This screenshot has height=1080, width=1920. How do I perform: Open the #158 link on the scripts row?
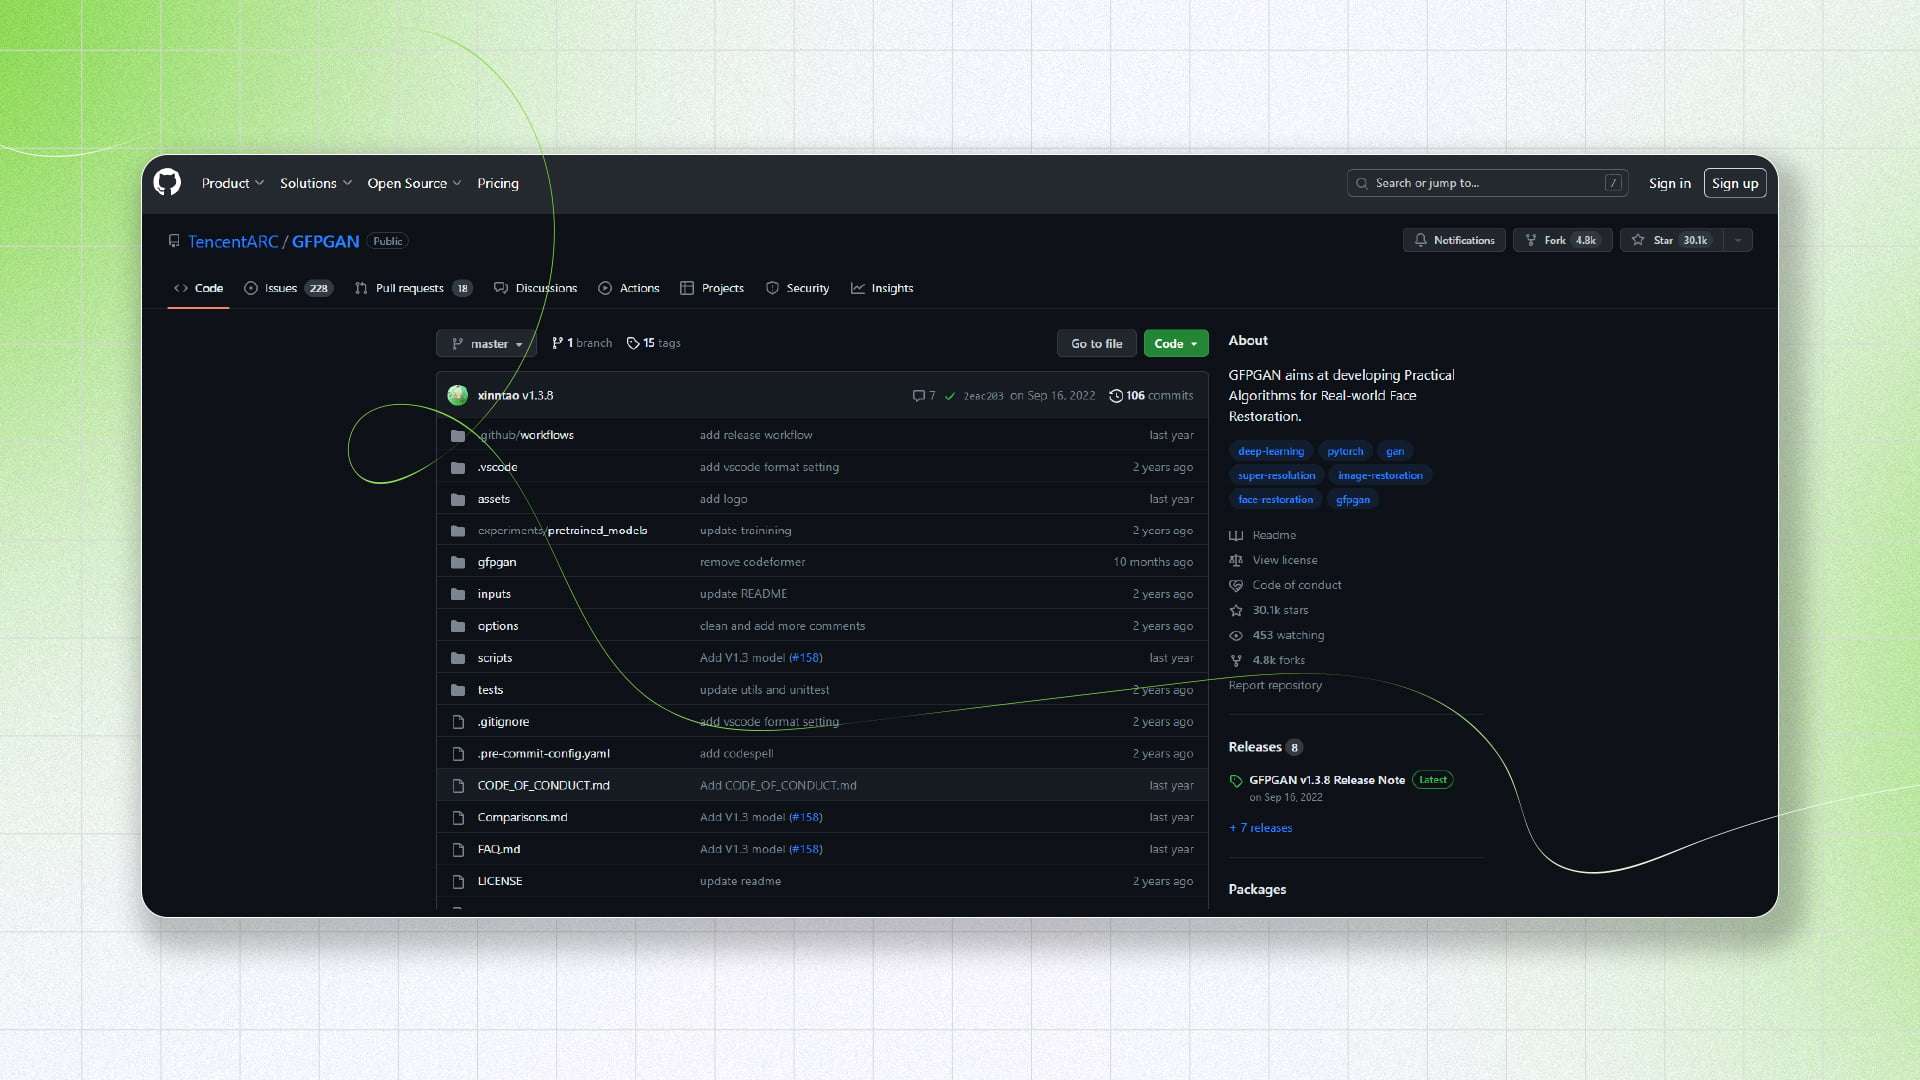[805, 658]
